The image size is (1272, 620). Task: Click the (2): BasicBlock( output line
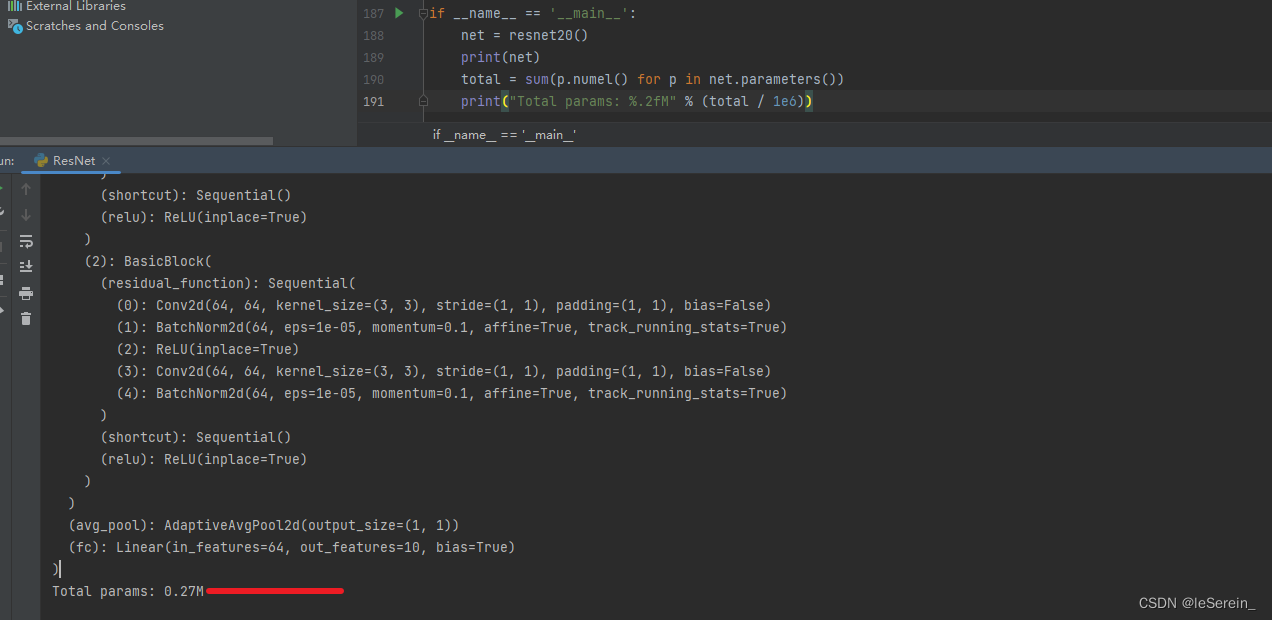pyautogui.click(x=148, y=261)
